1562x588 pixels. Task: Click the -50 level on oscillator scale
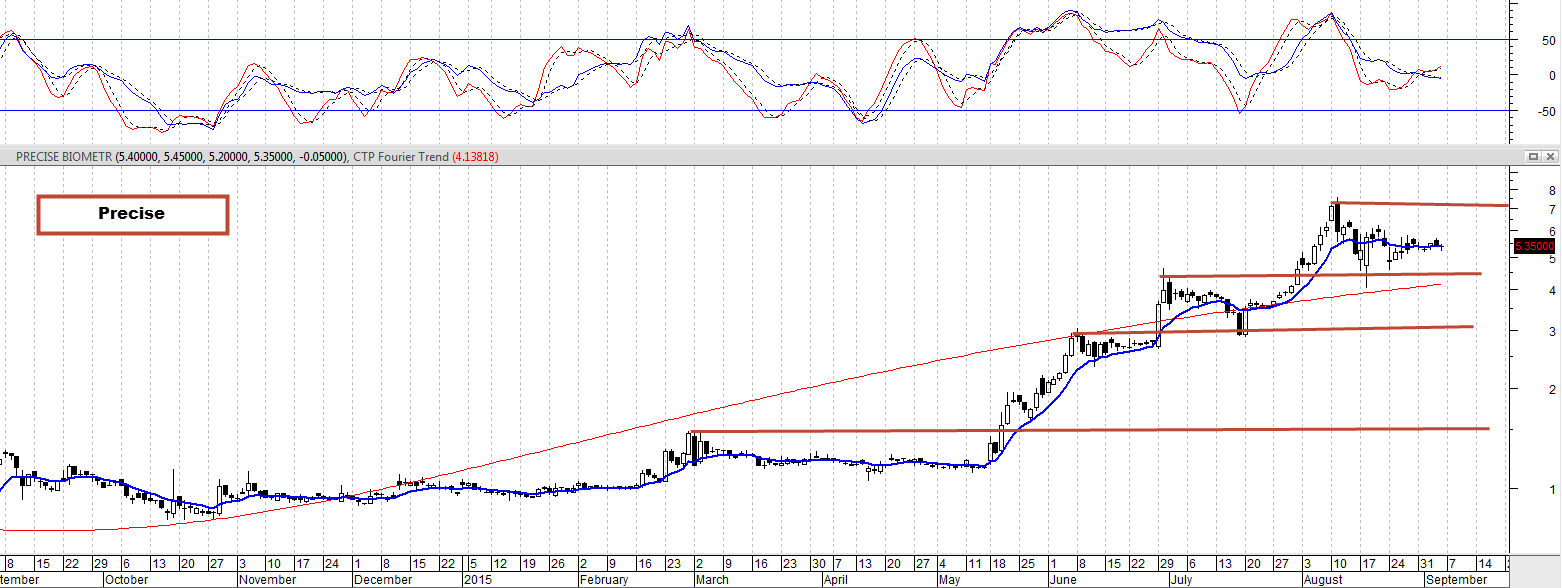pos(1545,111)
